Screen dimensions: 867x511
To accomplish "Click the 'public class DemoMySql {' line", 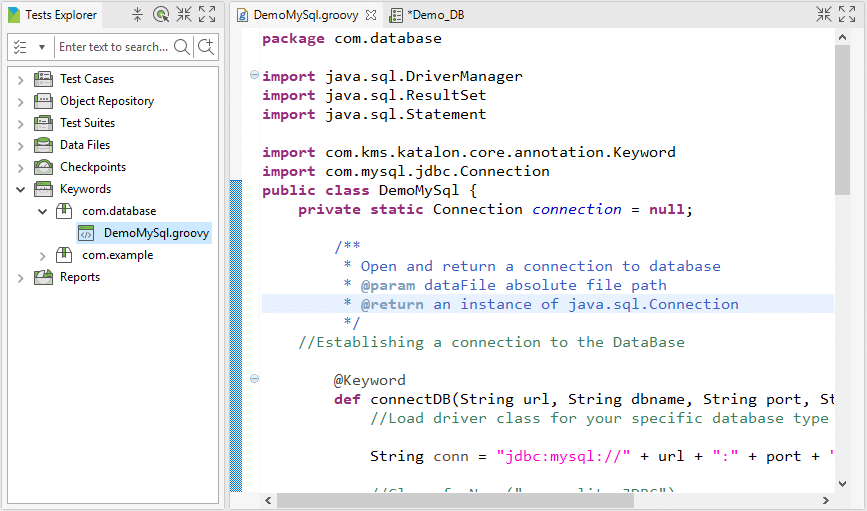I will [369, 191].
